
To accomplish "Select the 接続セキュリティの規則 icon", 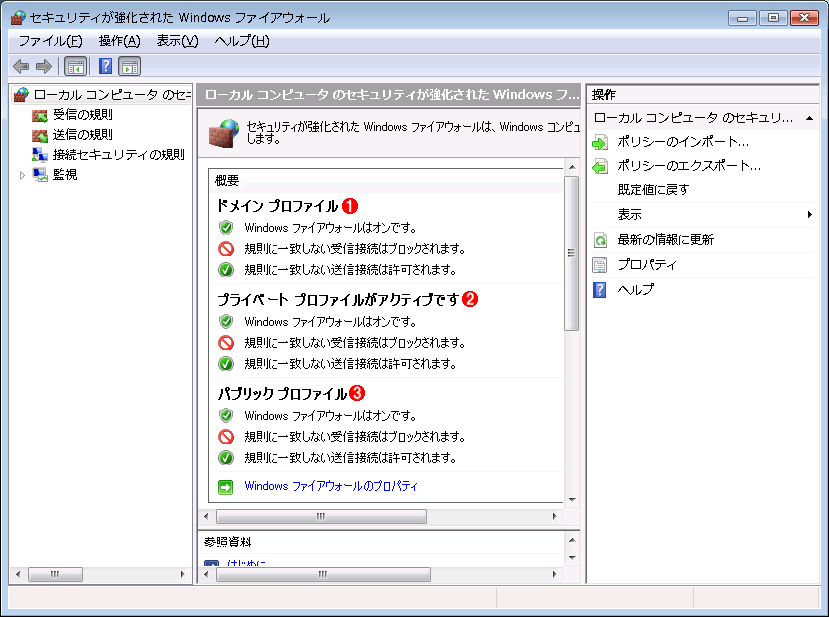I will coord(40,154).
